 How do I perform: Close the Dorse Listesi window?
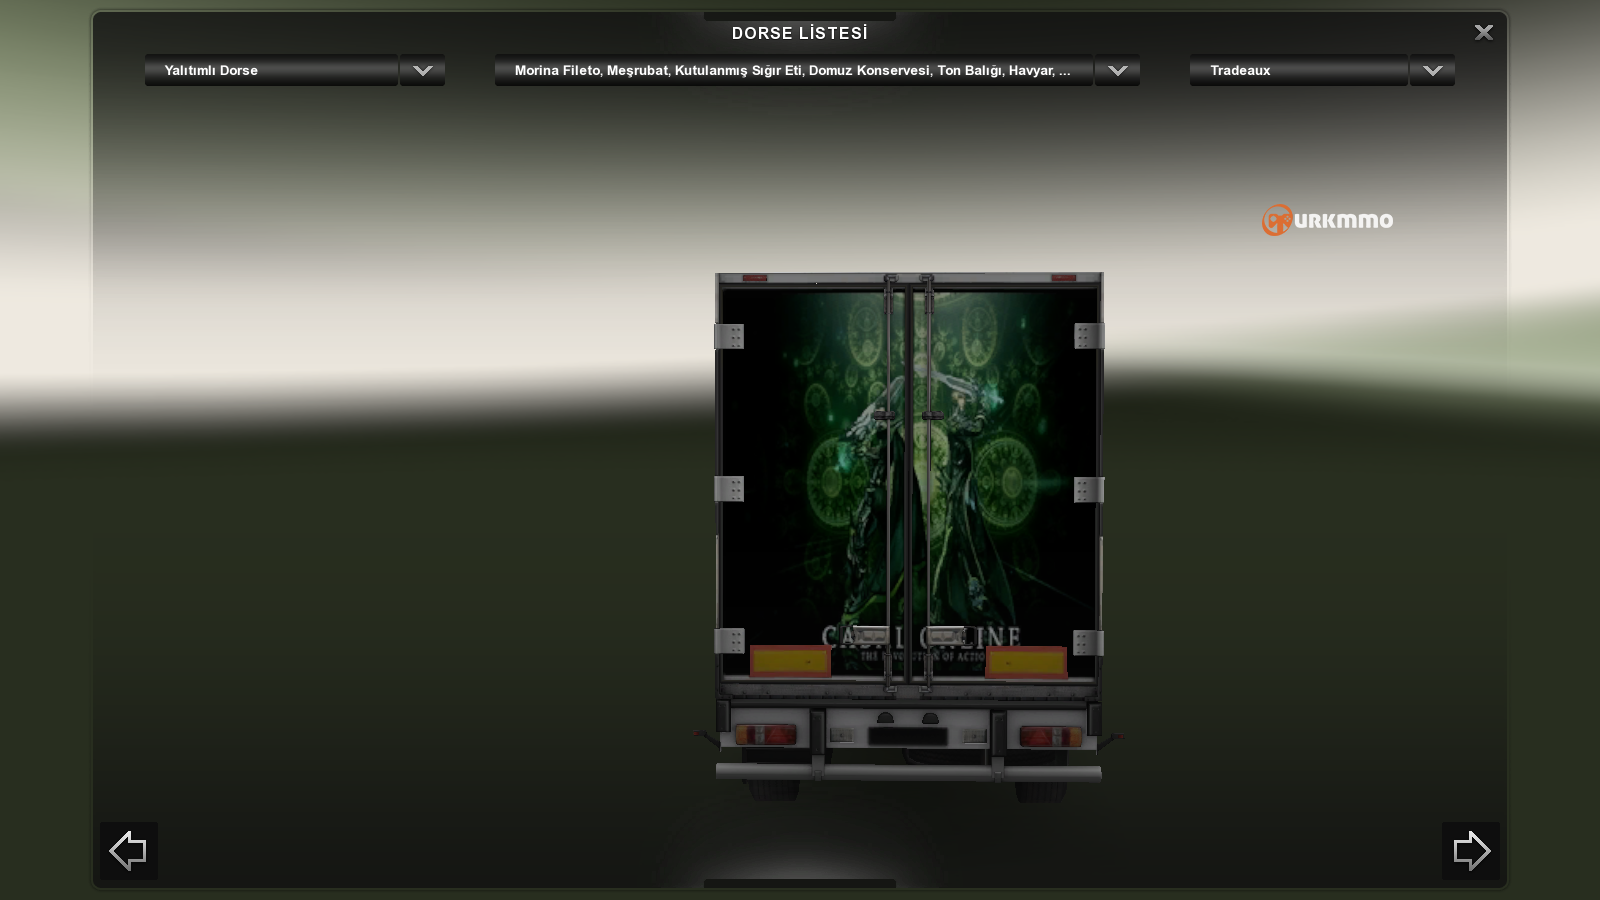pyautogui.click(x=1484, y=33)
